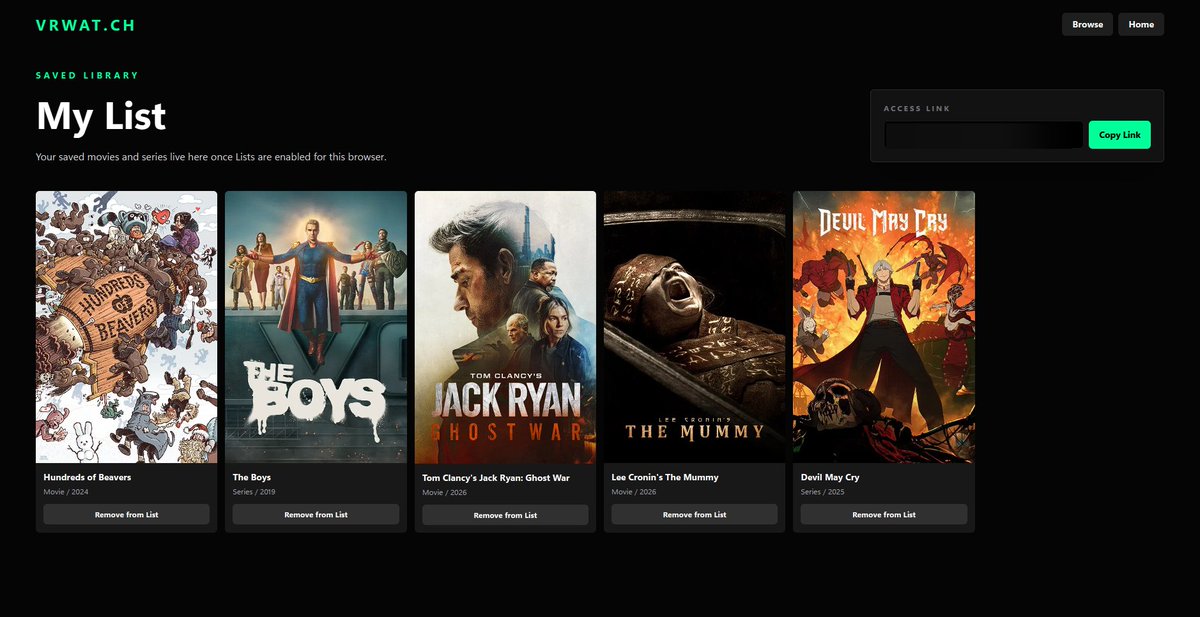The image size is (1200, 617).
Task: Open the Jack Ryan: Ghost War poster
Action: tap(505, 327)
